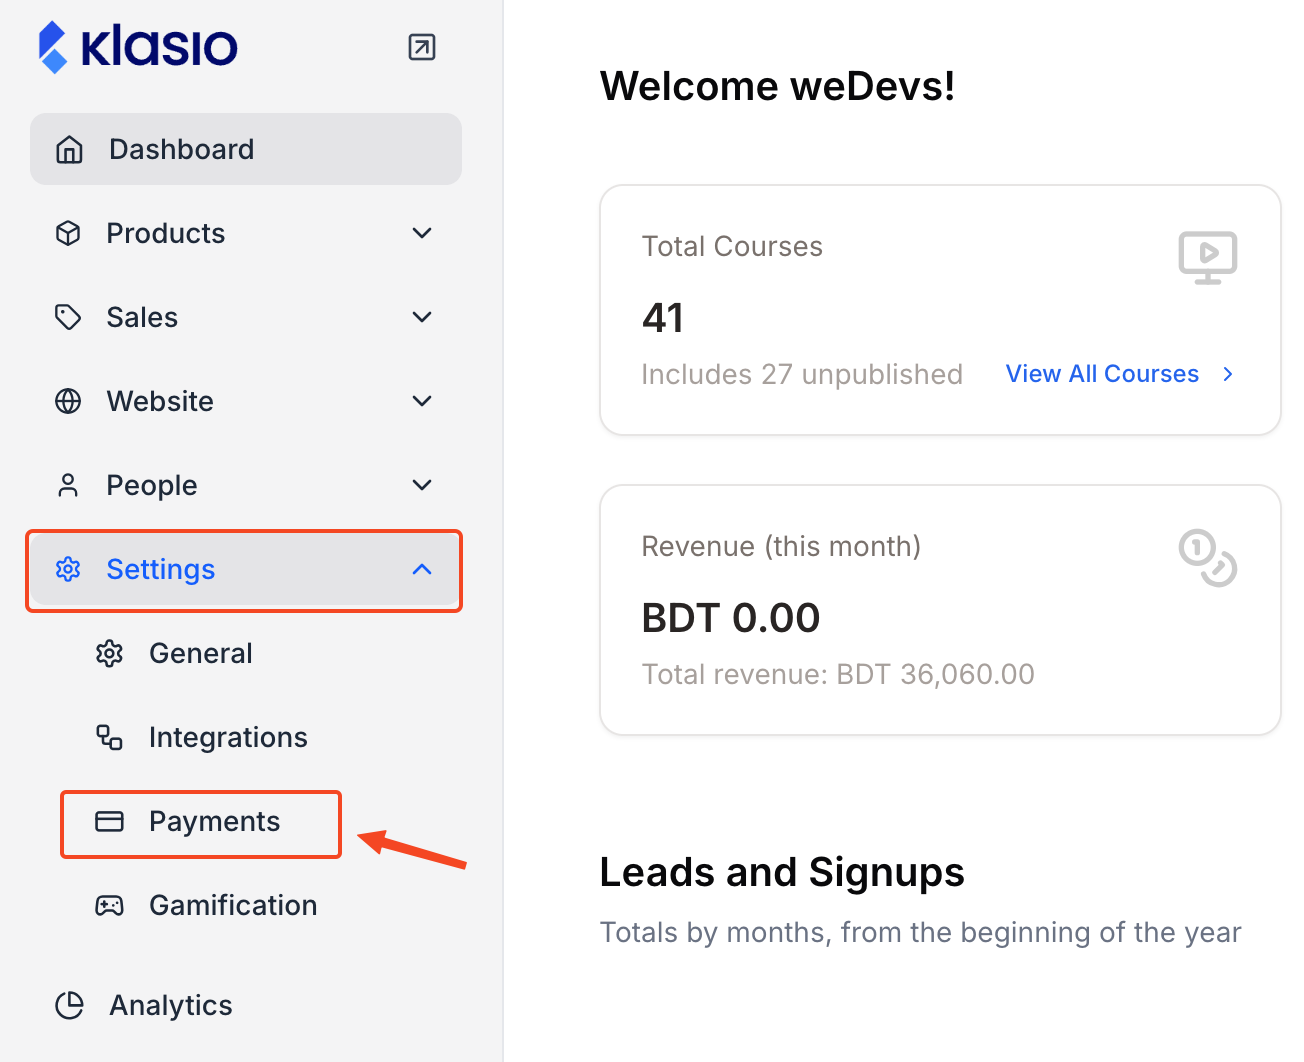Click the external link icon in sidebar header
Image resolution: width=1304 pixels, height=1062 pixels.
click(421, 46)
